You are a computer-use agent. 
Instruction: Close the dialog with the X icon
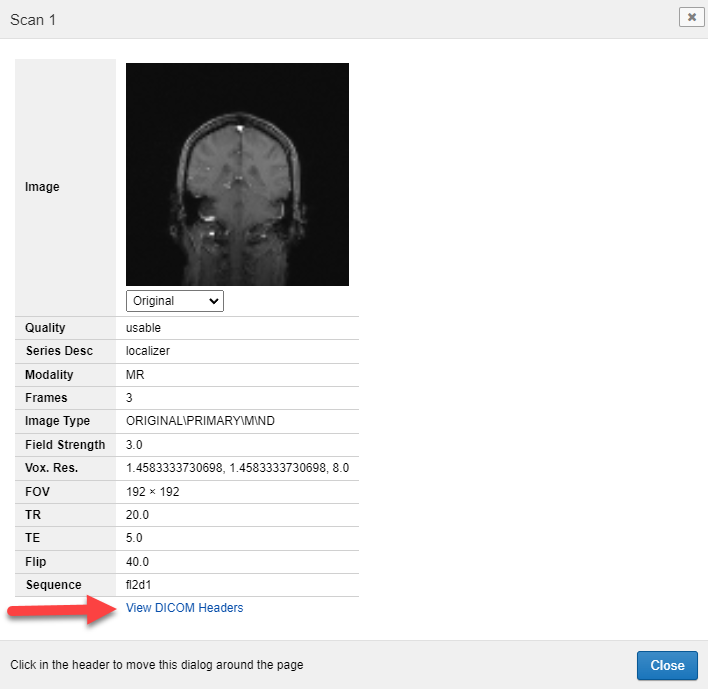click(x=691, y=17)
